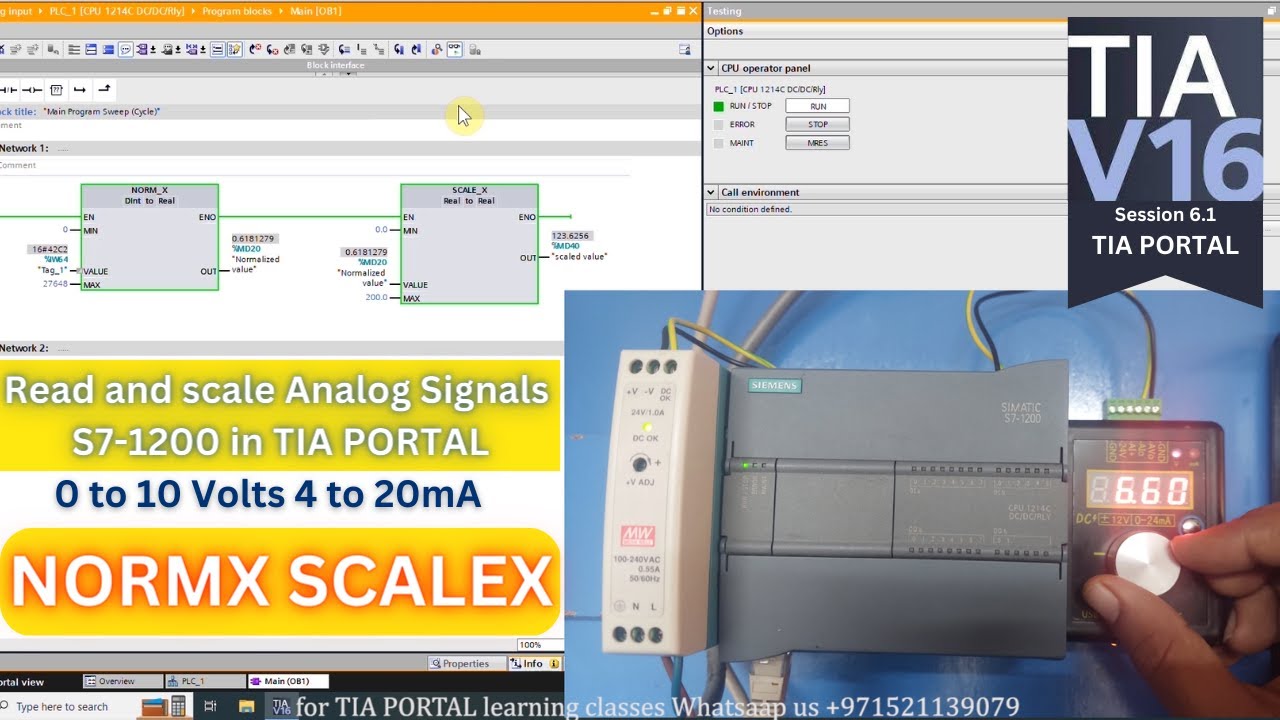The height and width of the screenshot is (720, 1280).
Task: Insert an output coil from favorites bar
Action: 32,90
